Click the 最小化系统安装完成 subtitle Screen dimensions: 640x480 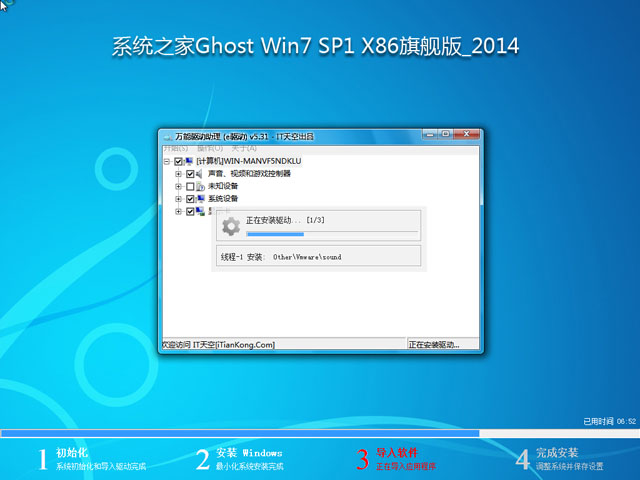coord(250,466)
